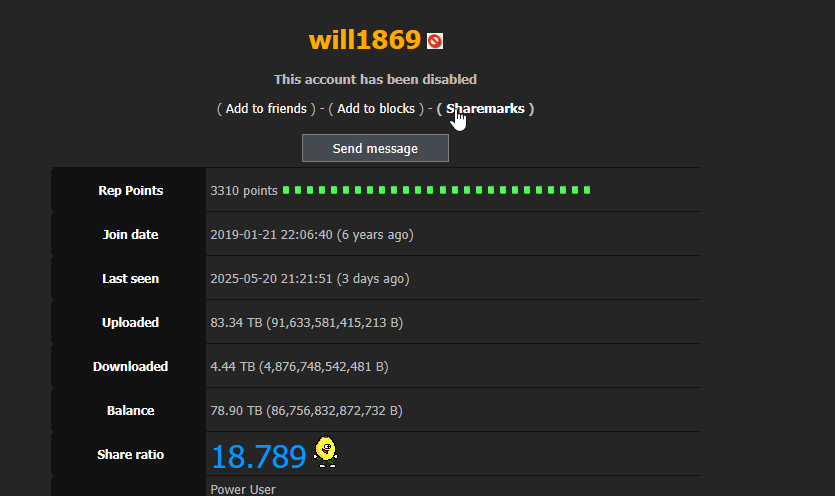
Task: Open the Sharemarks link
Action: point(485,109)
